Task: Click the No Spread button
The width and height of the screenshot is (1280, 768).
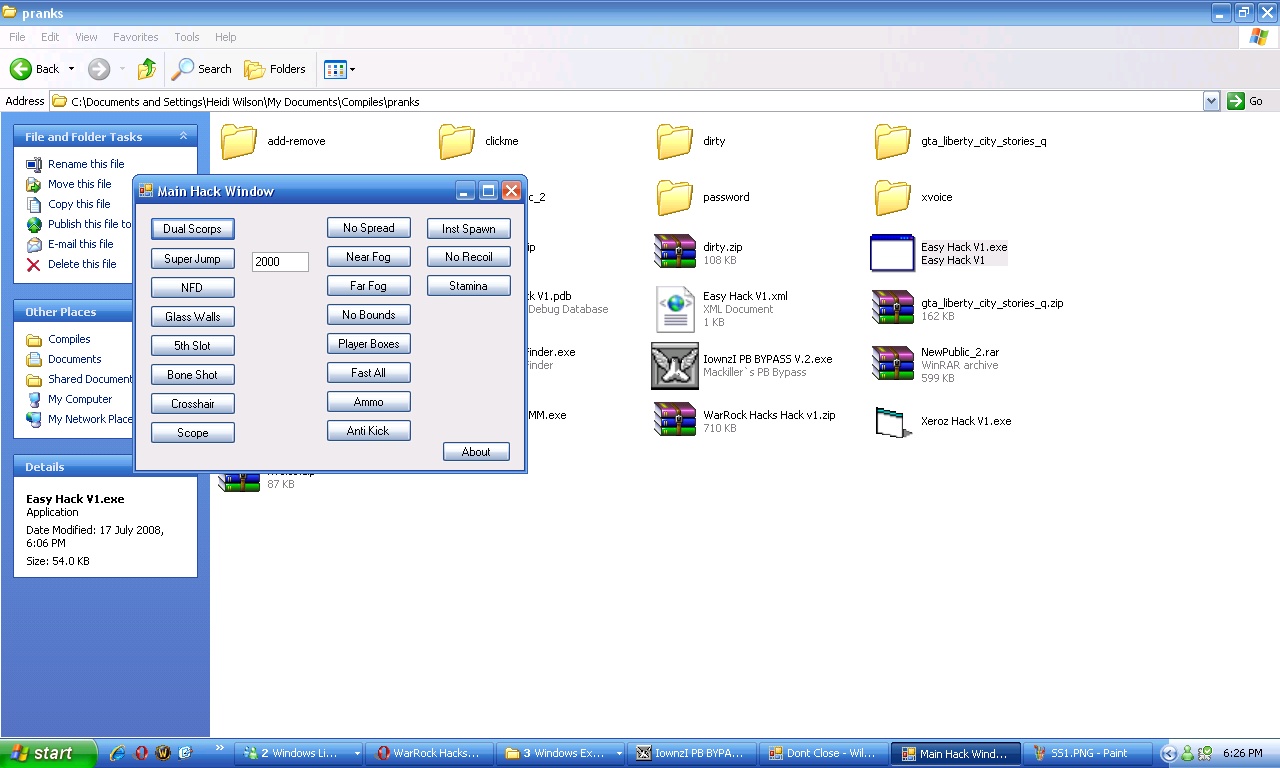Action: coord(369,228)
